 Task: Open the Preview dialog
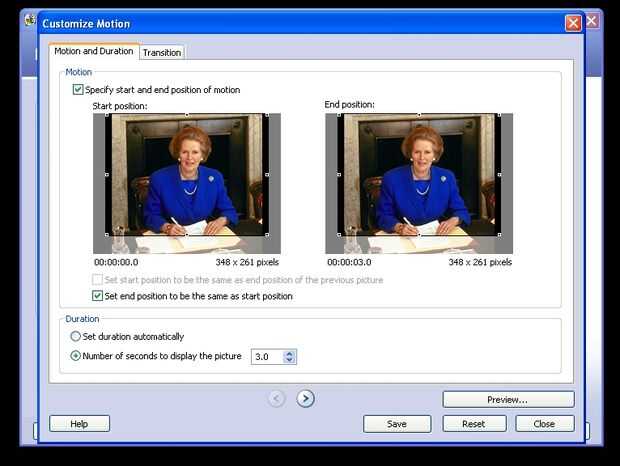pos(508,400)
